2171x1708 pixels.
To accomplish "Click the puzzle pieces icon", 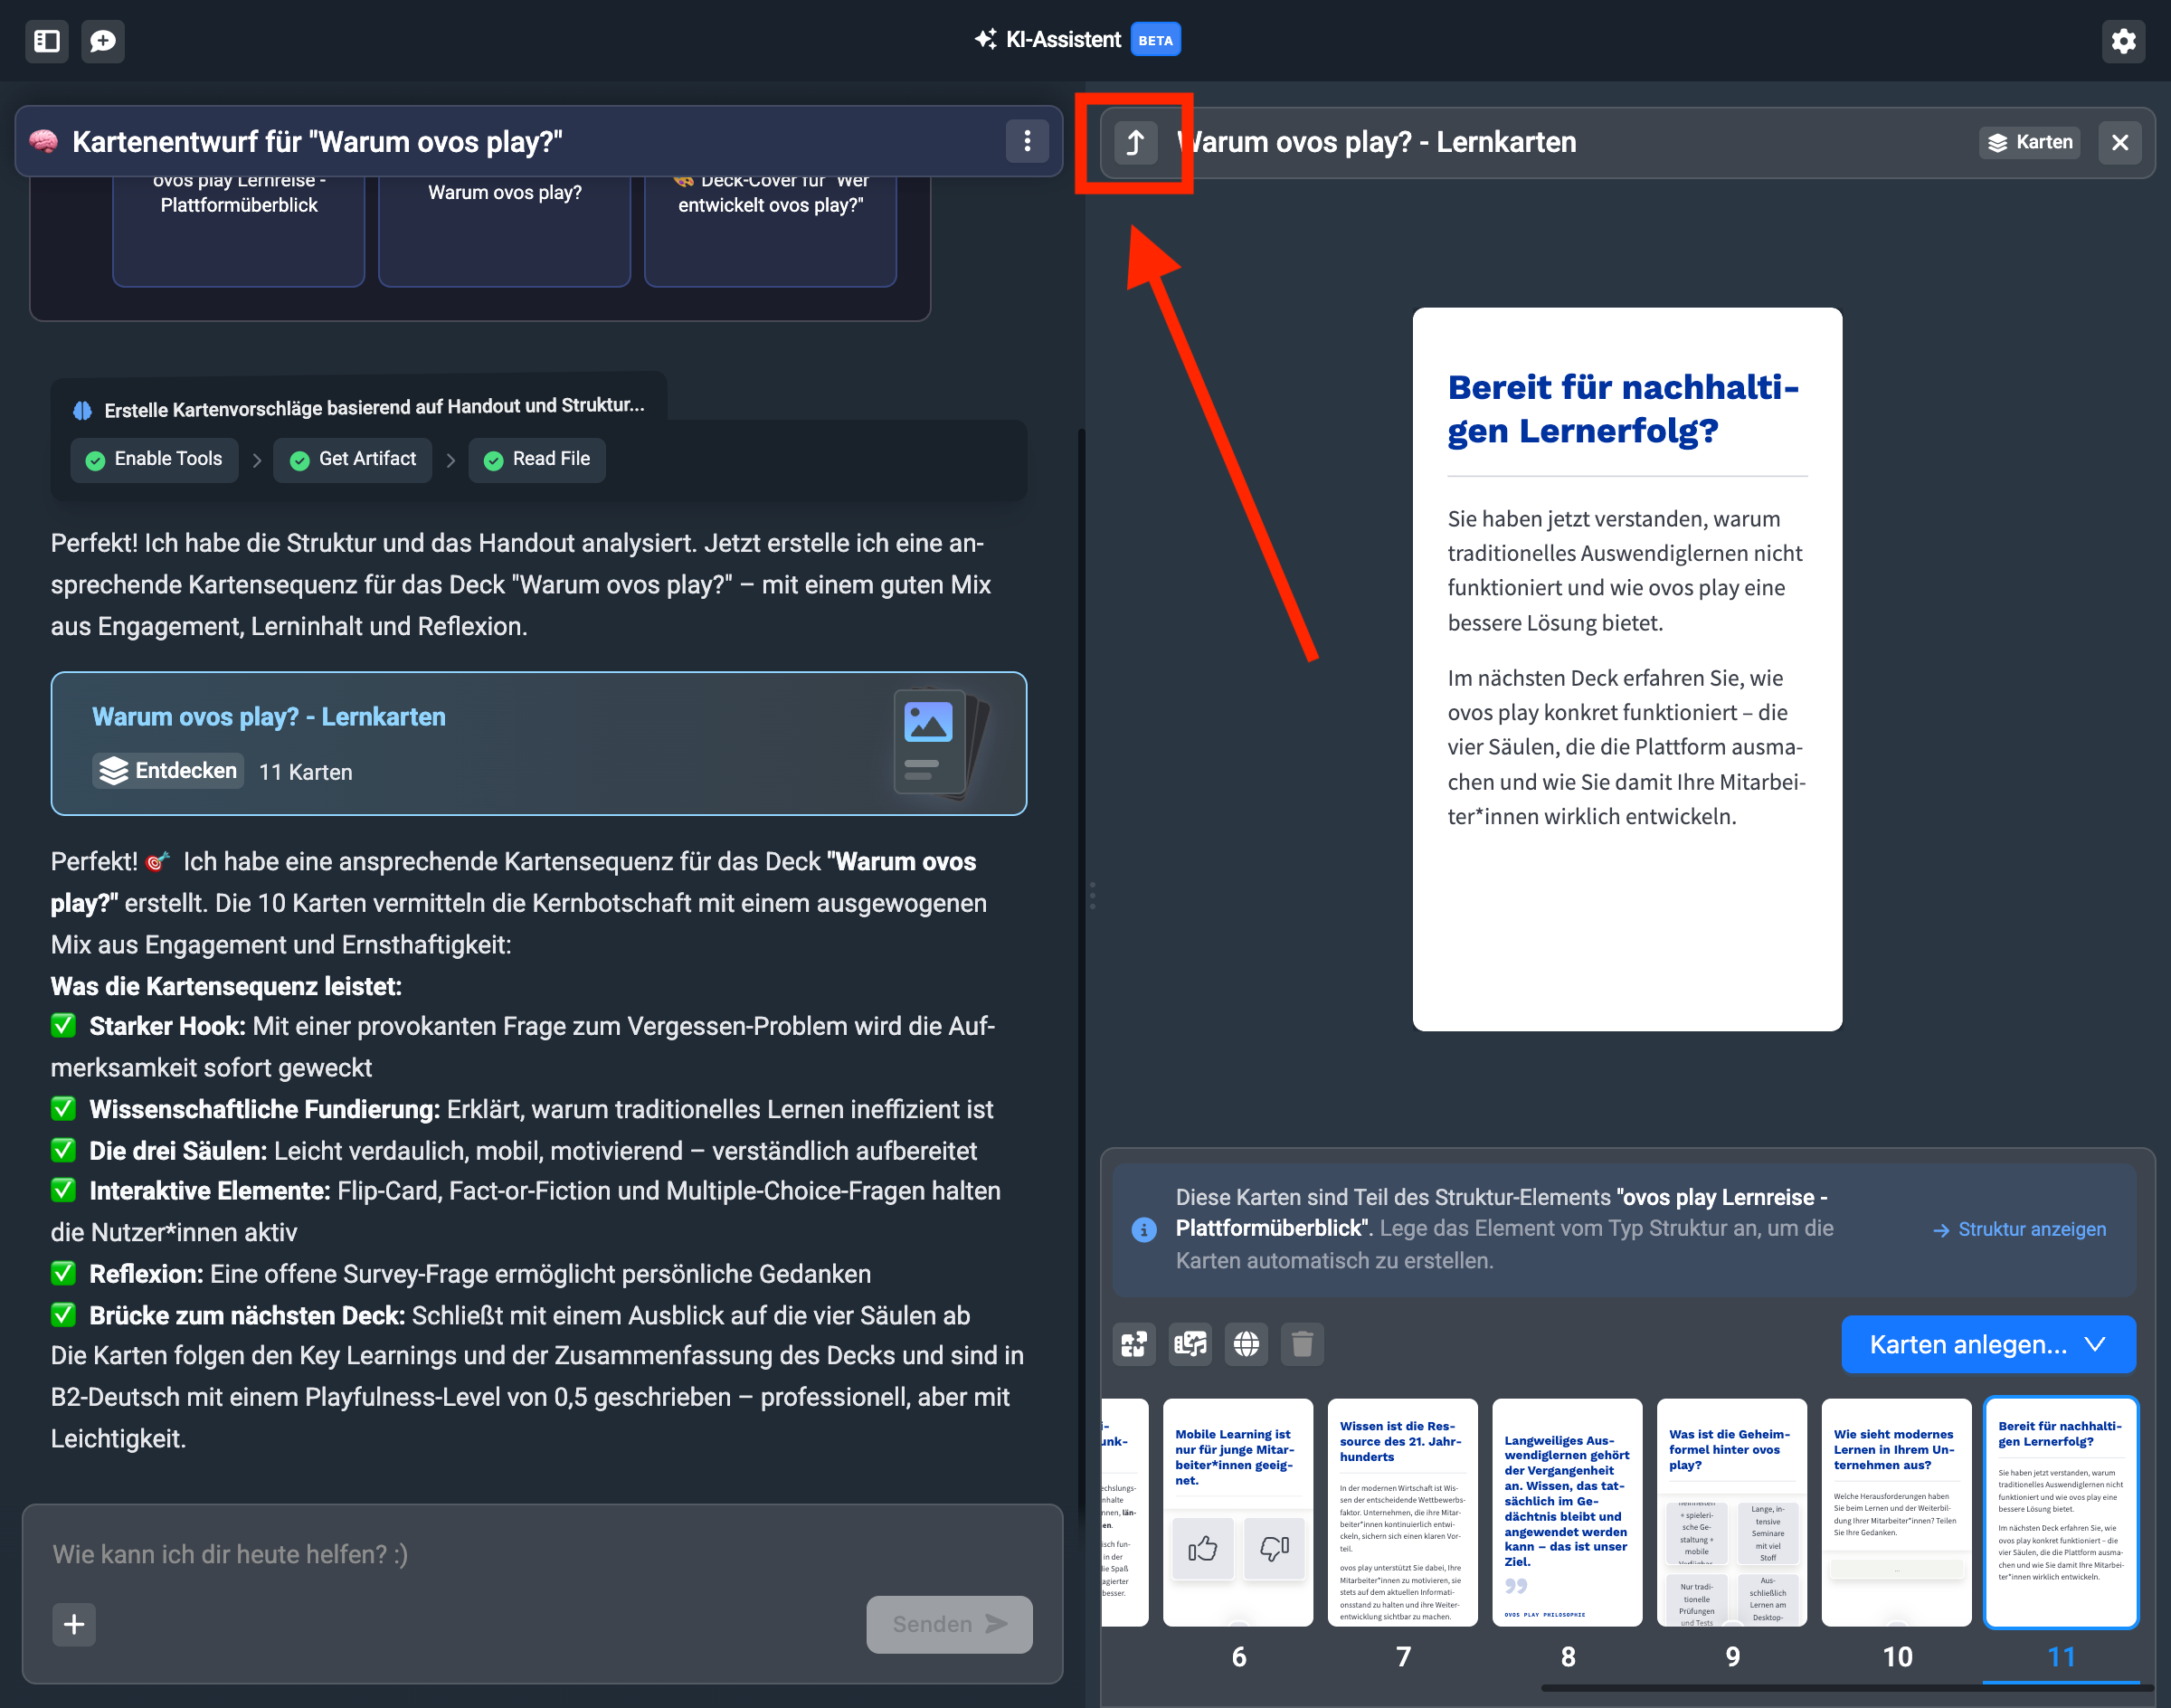I will click(x=1134, y=1344).
